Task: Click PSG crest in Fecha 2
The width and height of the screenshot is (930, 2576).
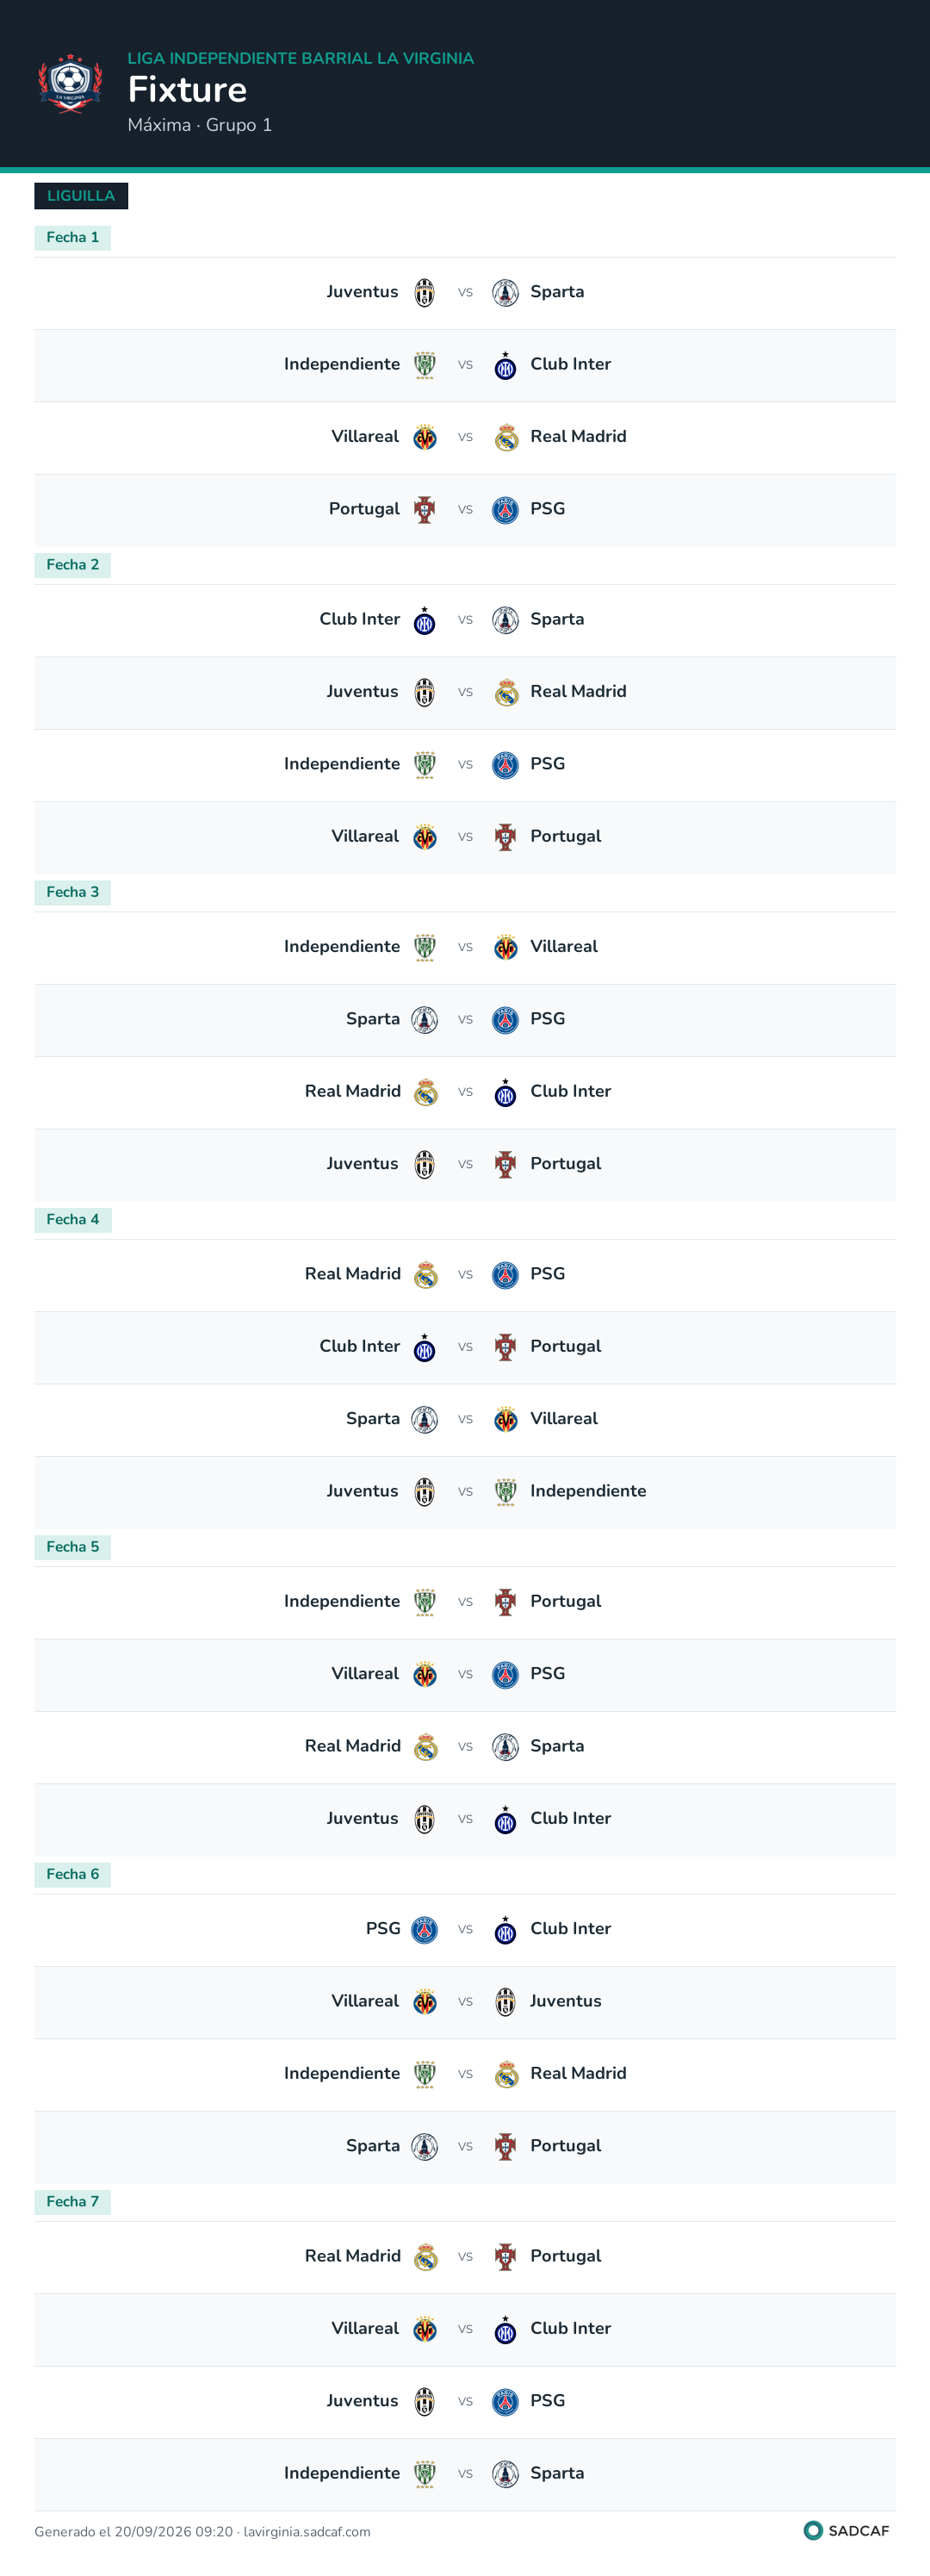Action: click(x=506, y=764)
